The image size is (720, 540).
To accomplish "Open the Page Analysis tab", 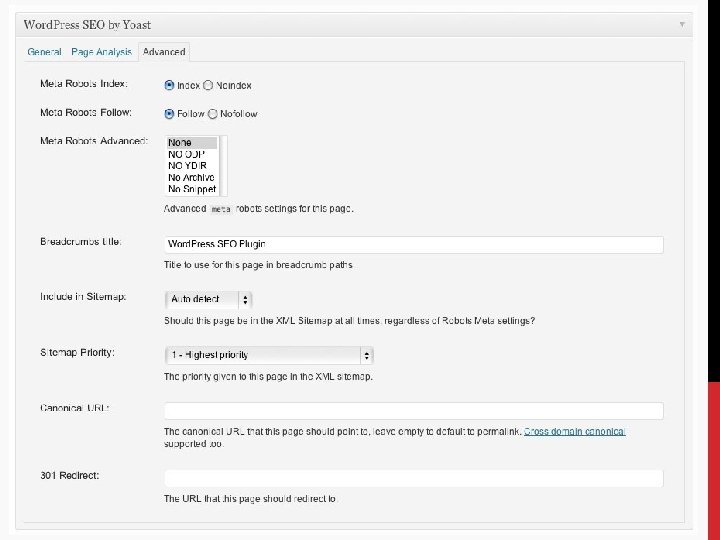I will (102, 52).
